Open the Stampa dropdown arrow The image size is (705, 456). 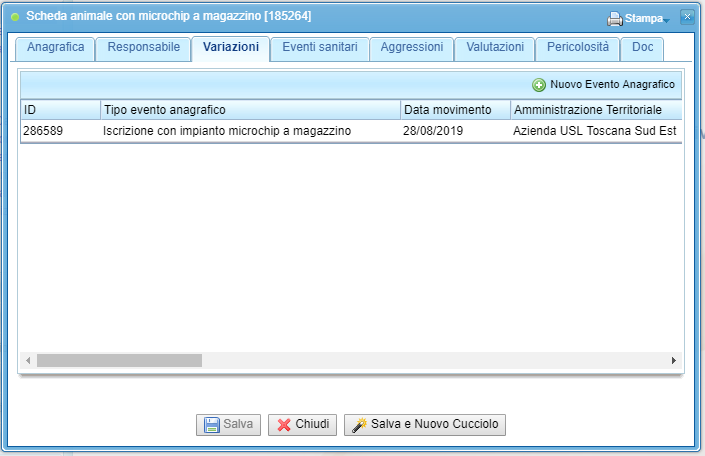click(x=666, y=21)
